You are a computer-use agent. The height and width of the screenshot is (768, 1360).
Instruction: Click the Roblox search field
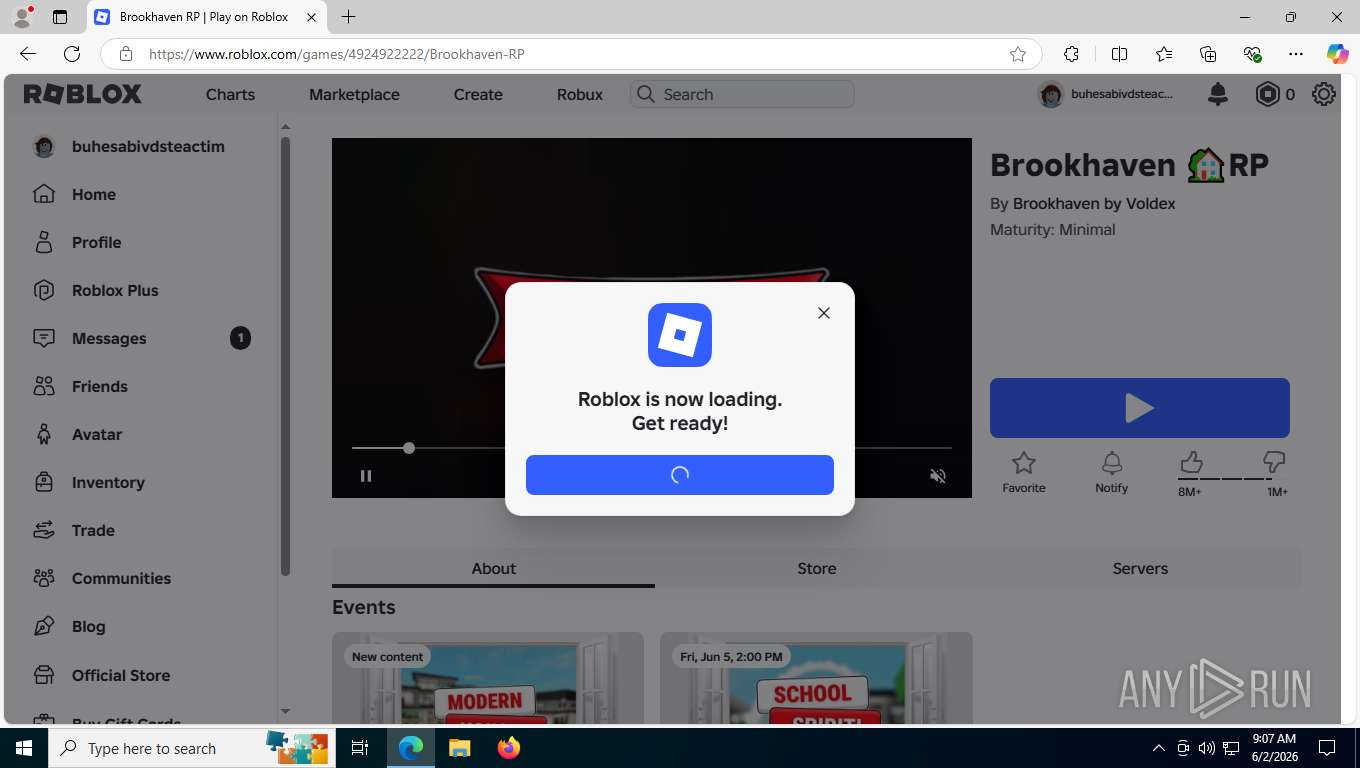pyautogui.click(x=742, y=94)
